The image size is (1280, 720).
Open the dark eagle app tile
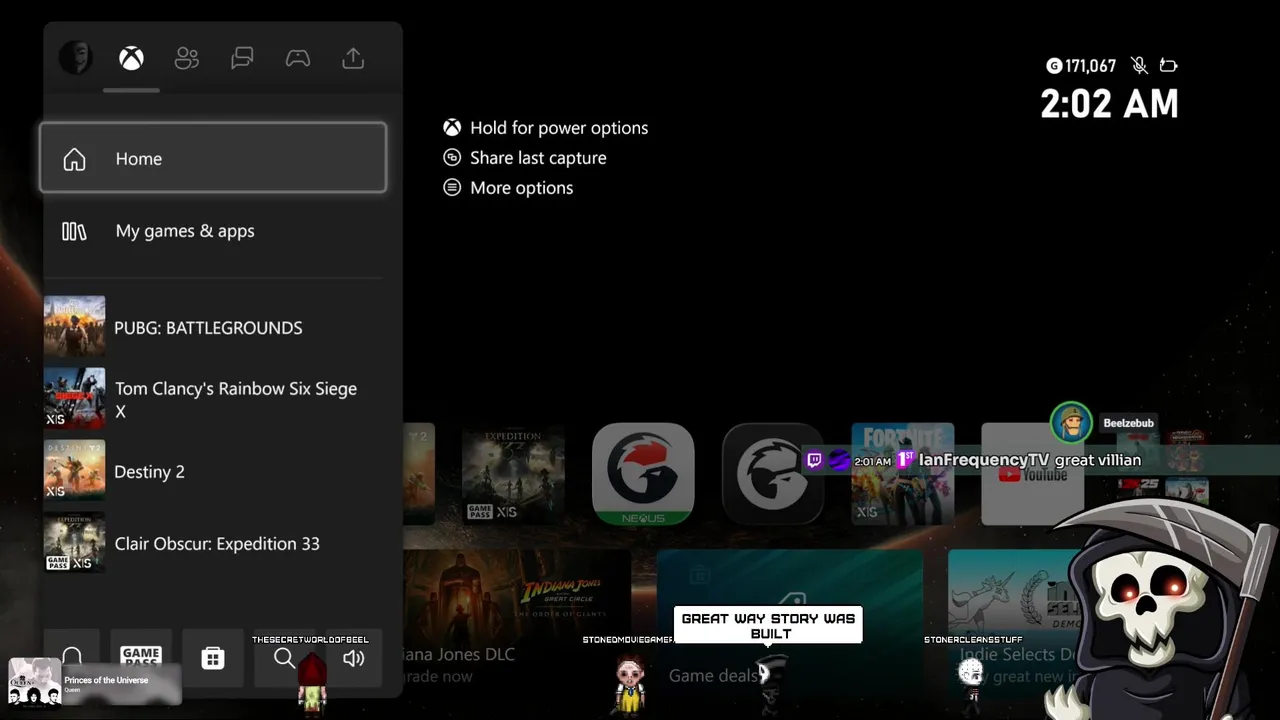[772, 474]
